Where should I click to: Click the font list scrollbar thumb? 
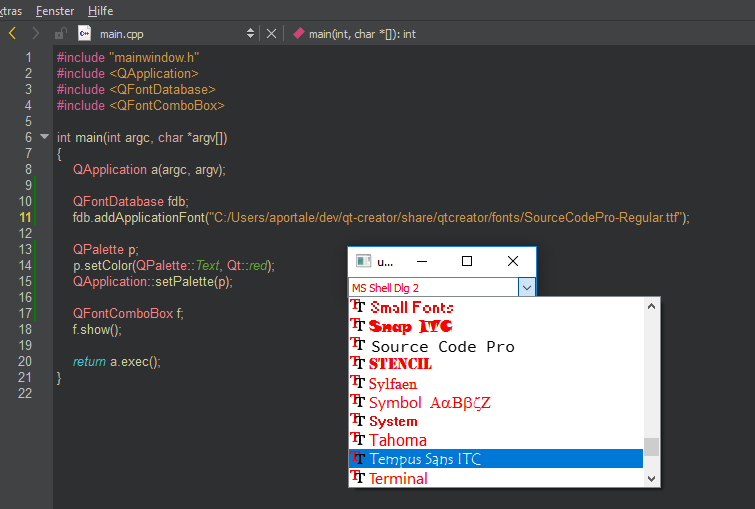(x=651, y=446)
